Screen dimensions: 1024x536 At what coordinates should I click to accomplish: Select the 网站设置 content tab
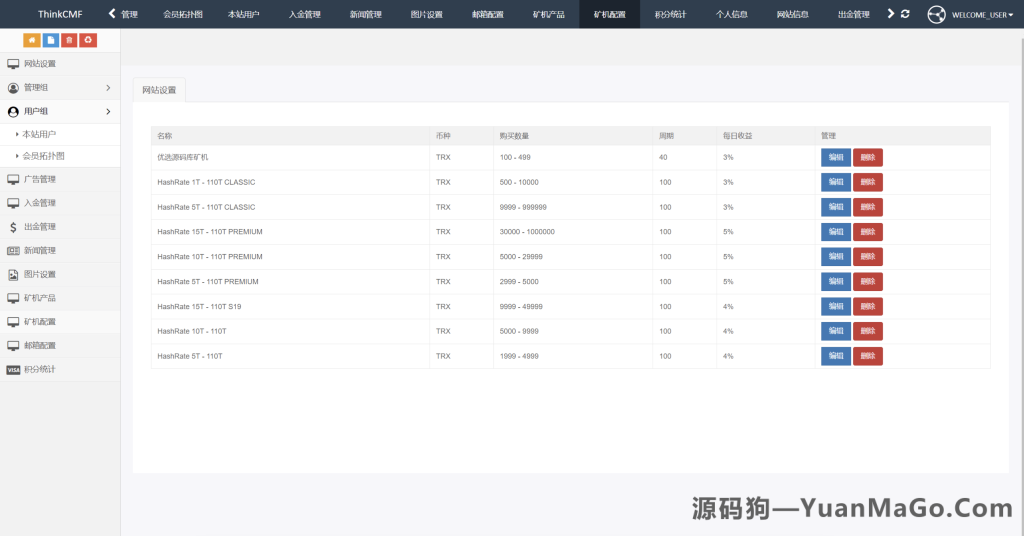[x=159, y=90]
